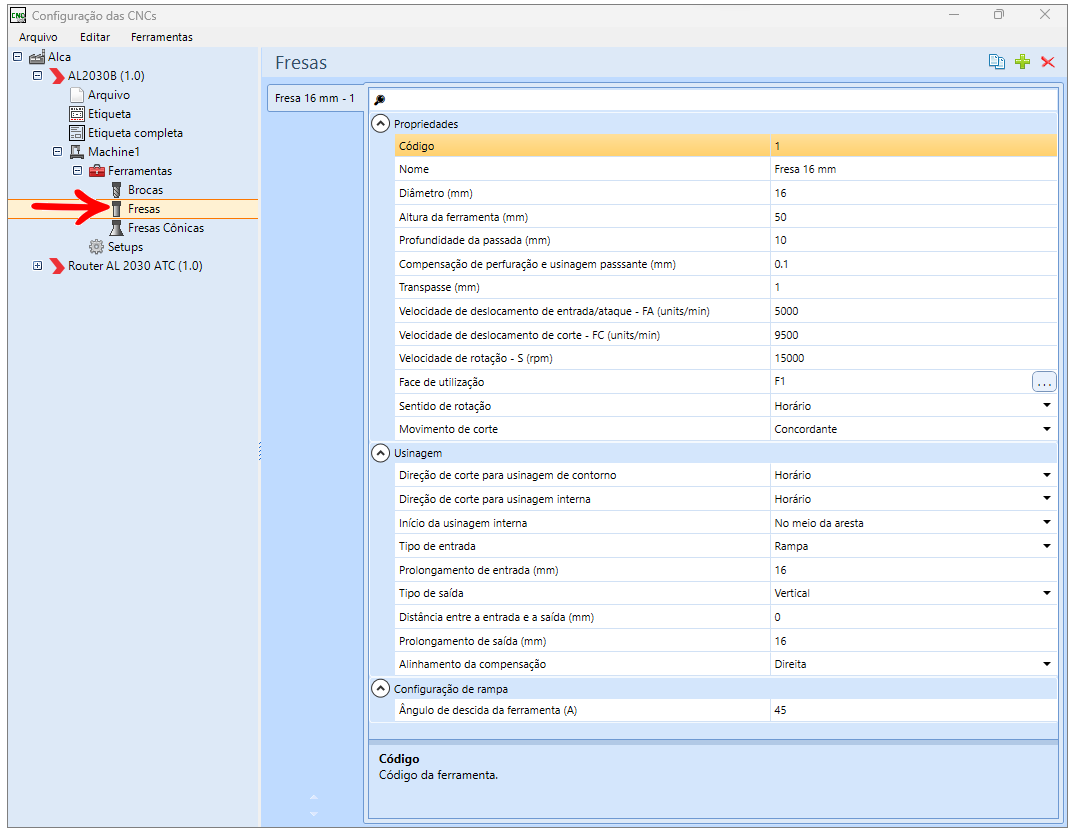Click the AL2030B red chevron icon
1074x837 pixels.
[x=57, y=76]
